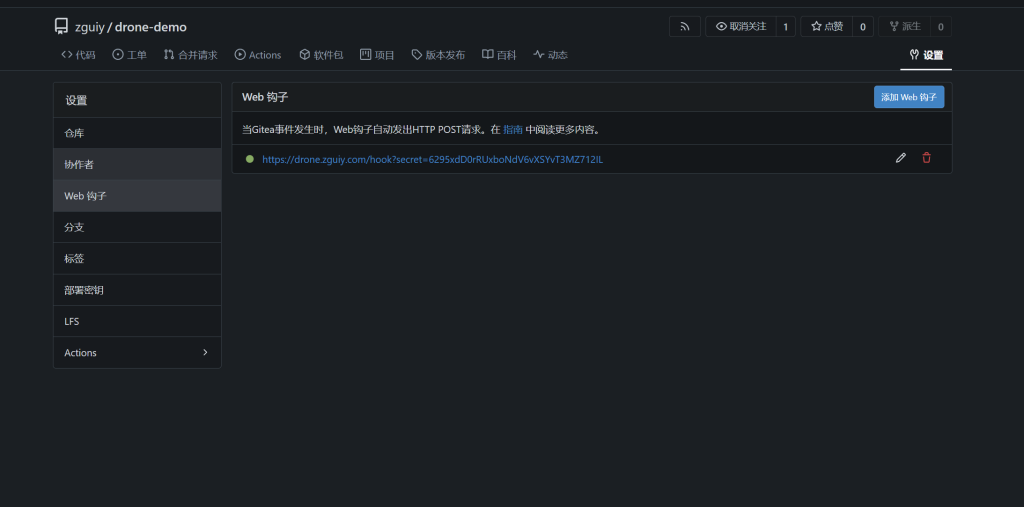The height and width of the screenshot is (507, 1024).
Task: Open the 版本发布 releases tab
Action: click(438, 55)
